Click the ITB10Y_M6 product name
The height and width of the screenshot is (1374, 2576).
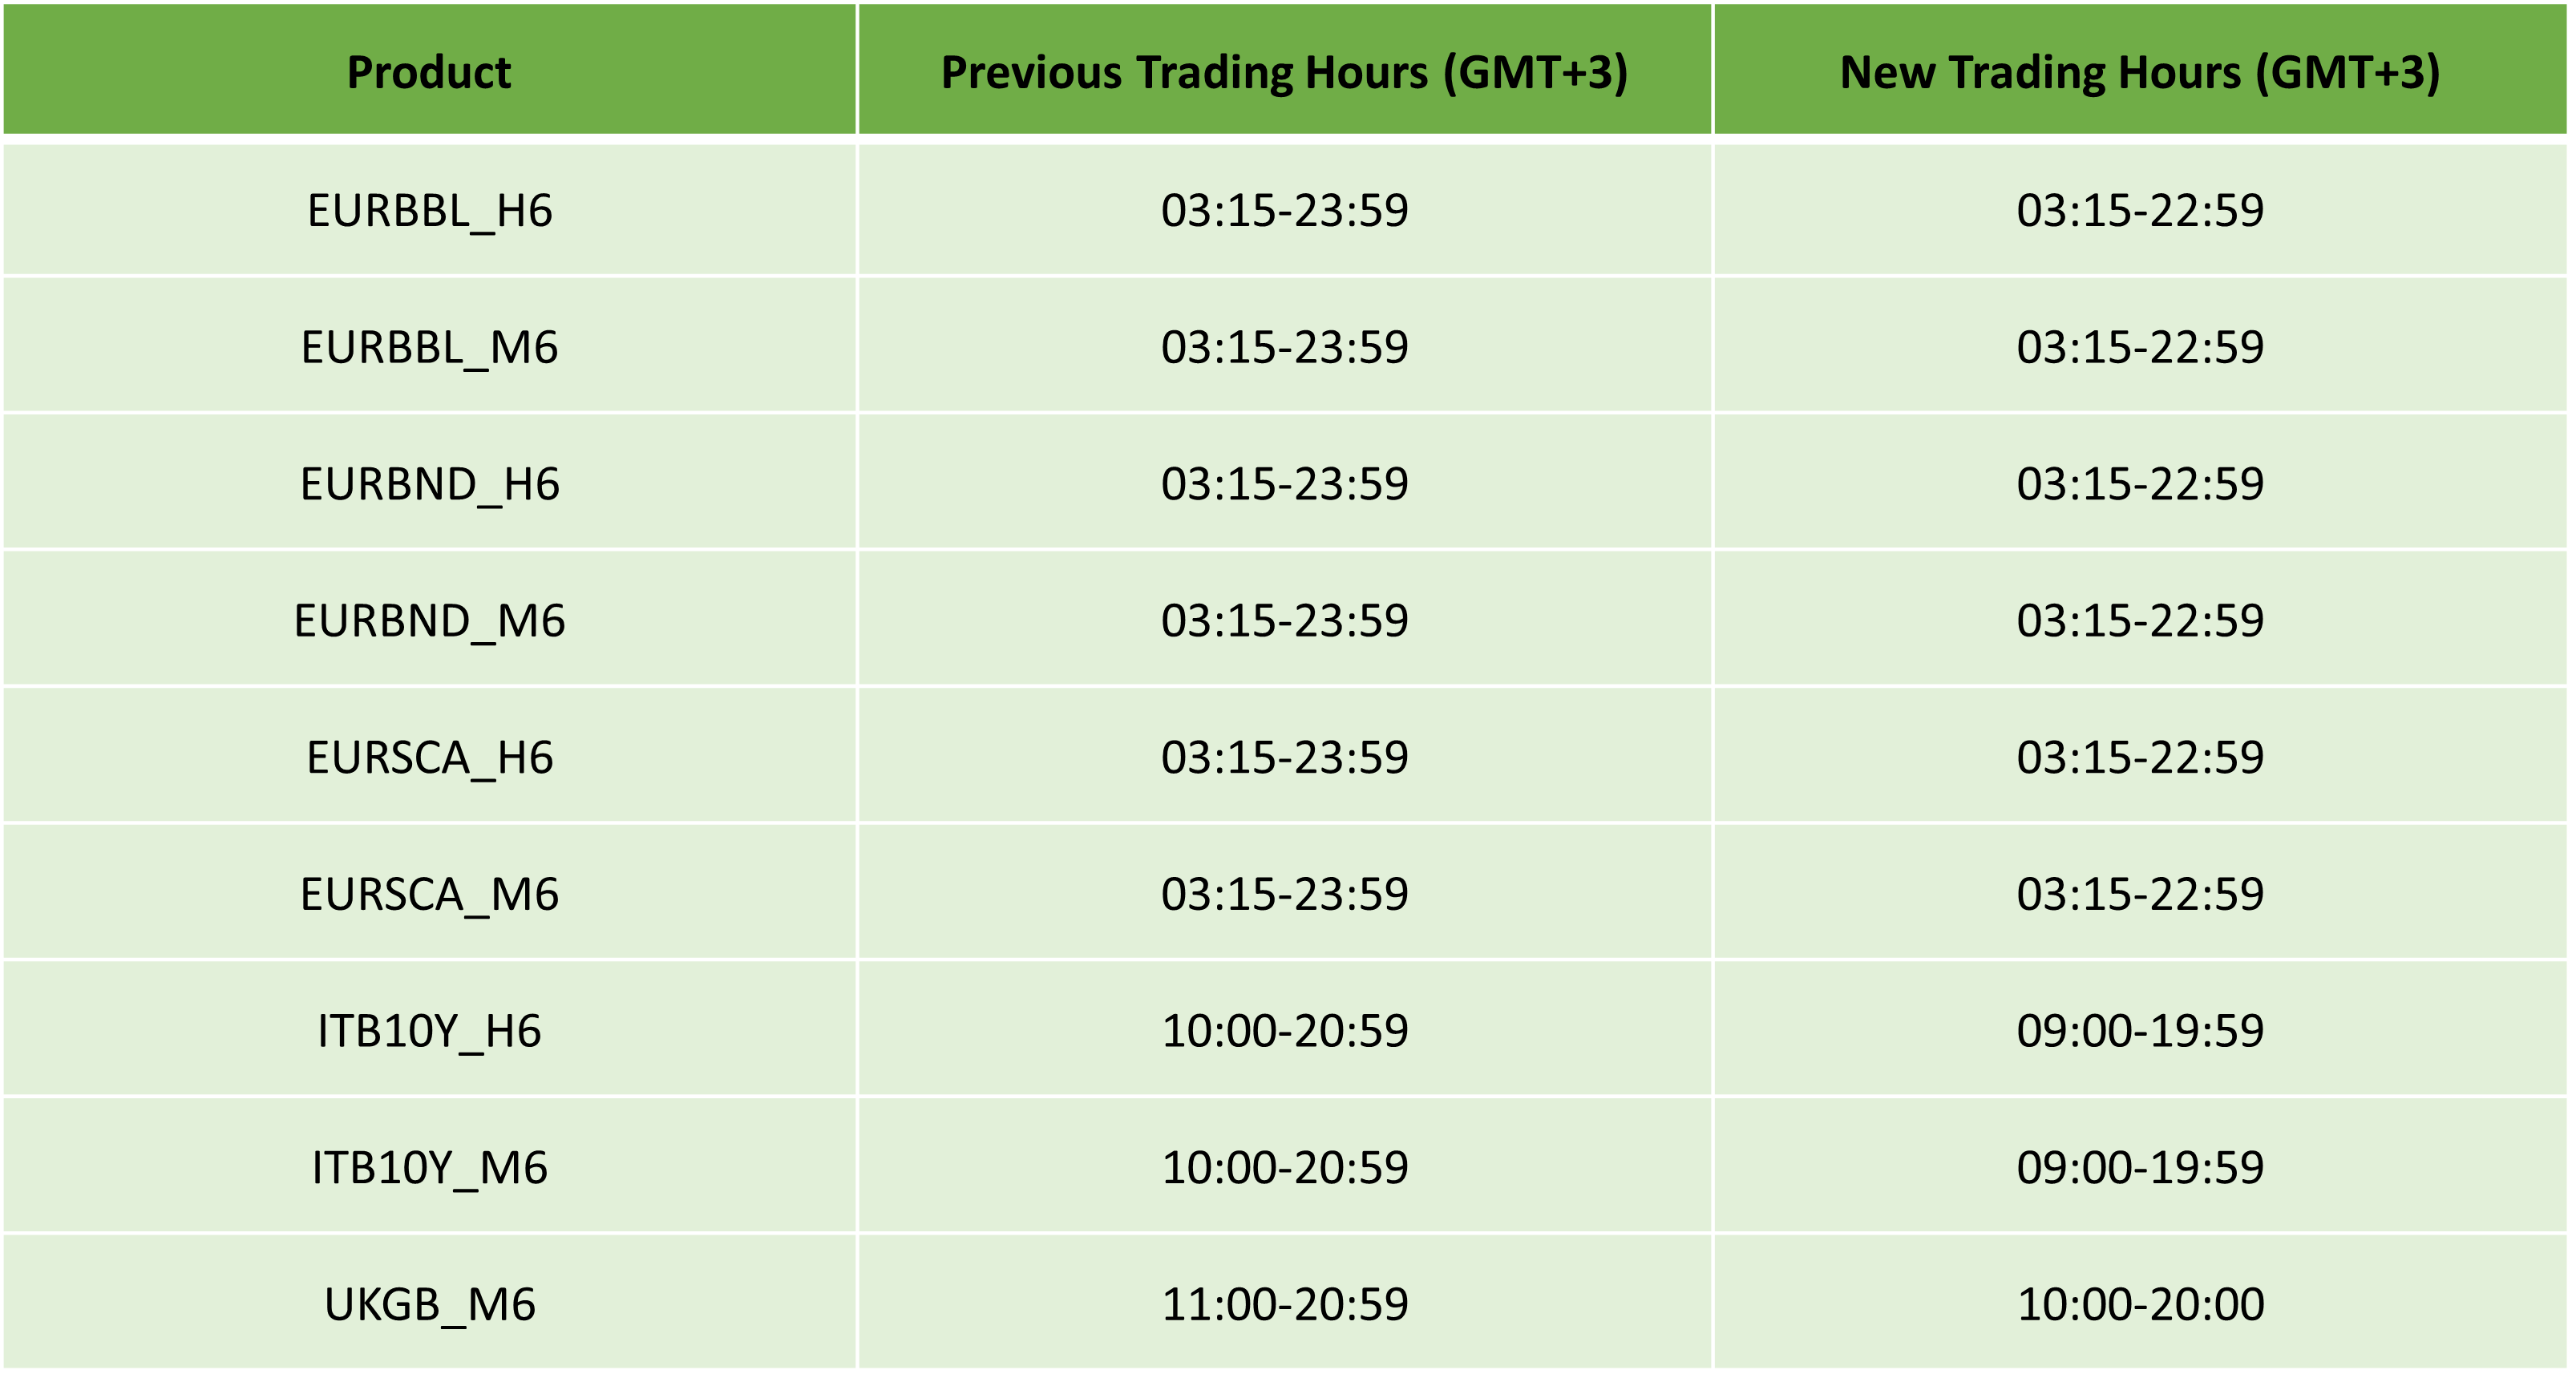pos(429,1168)
